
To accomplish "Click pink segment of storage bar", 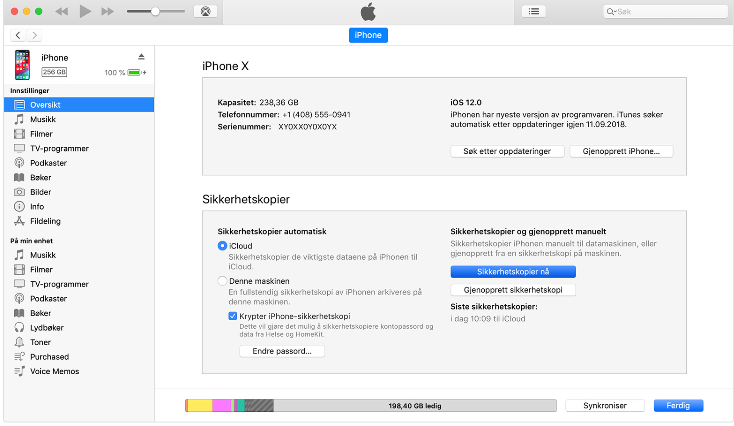I will pos(221,405).
